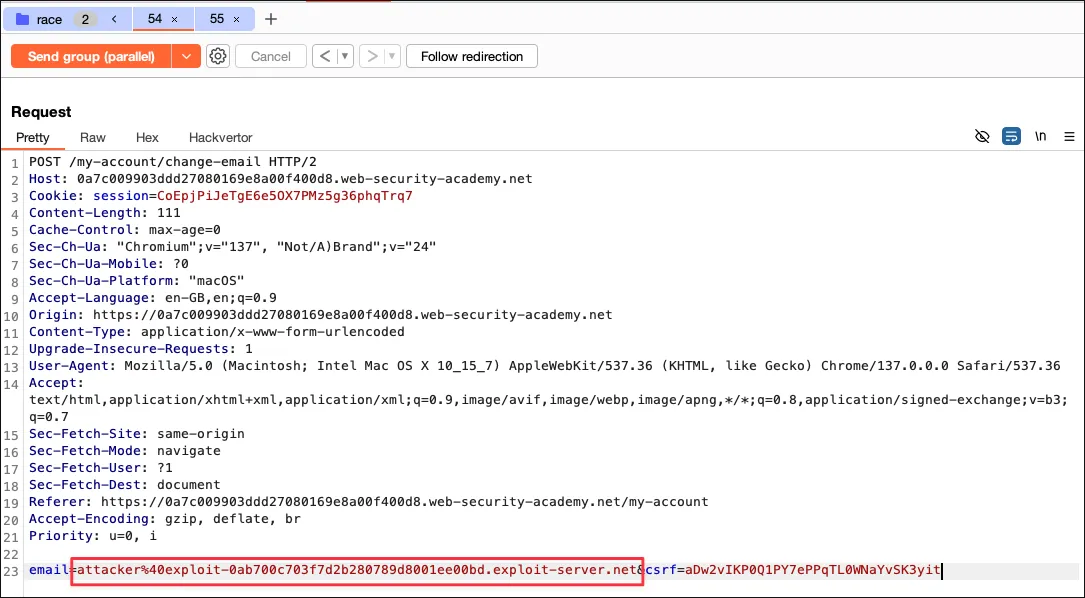Image resolution: width=1085 pixels, height=598 pixels.
Task: Switch to the Raw view tab
Action: point(93,137)
